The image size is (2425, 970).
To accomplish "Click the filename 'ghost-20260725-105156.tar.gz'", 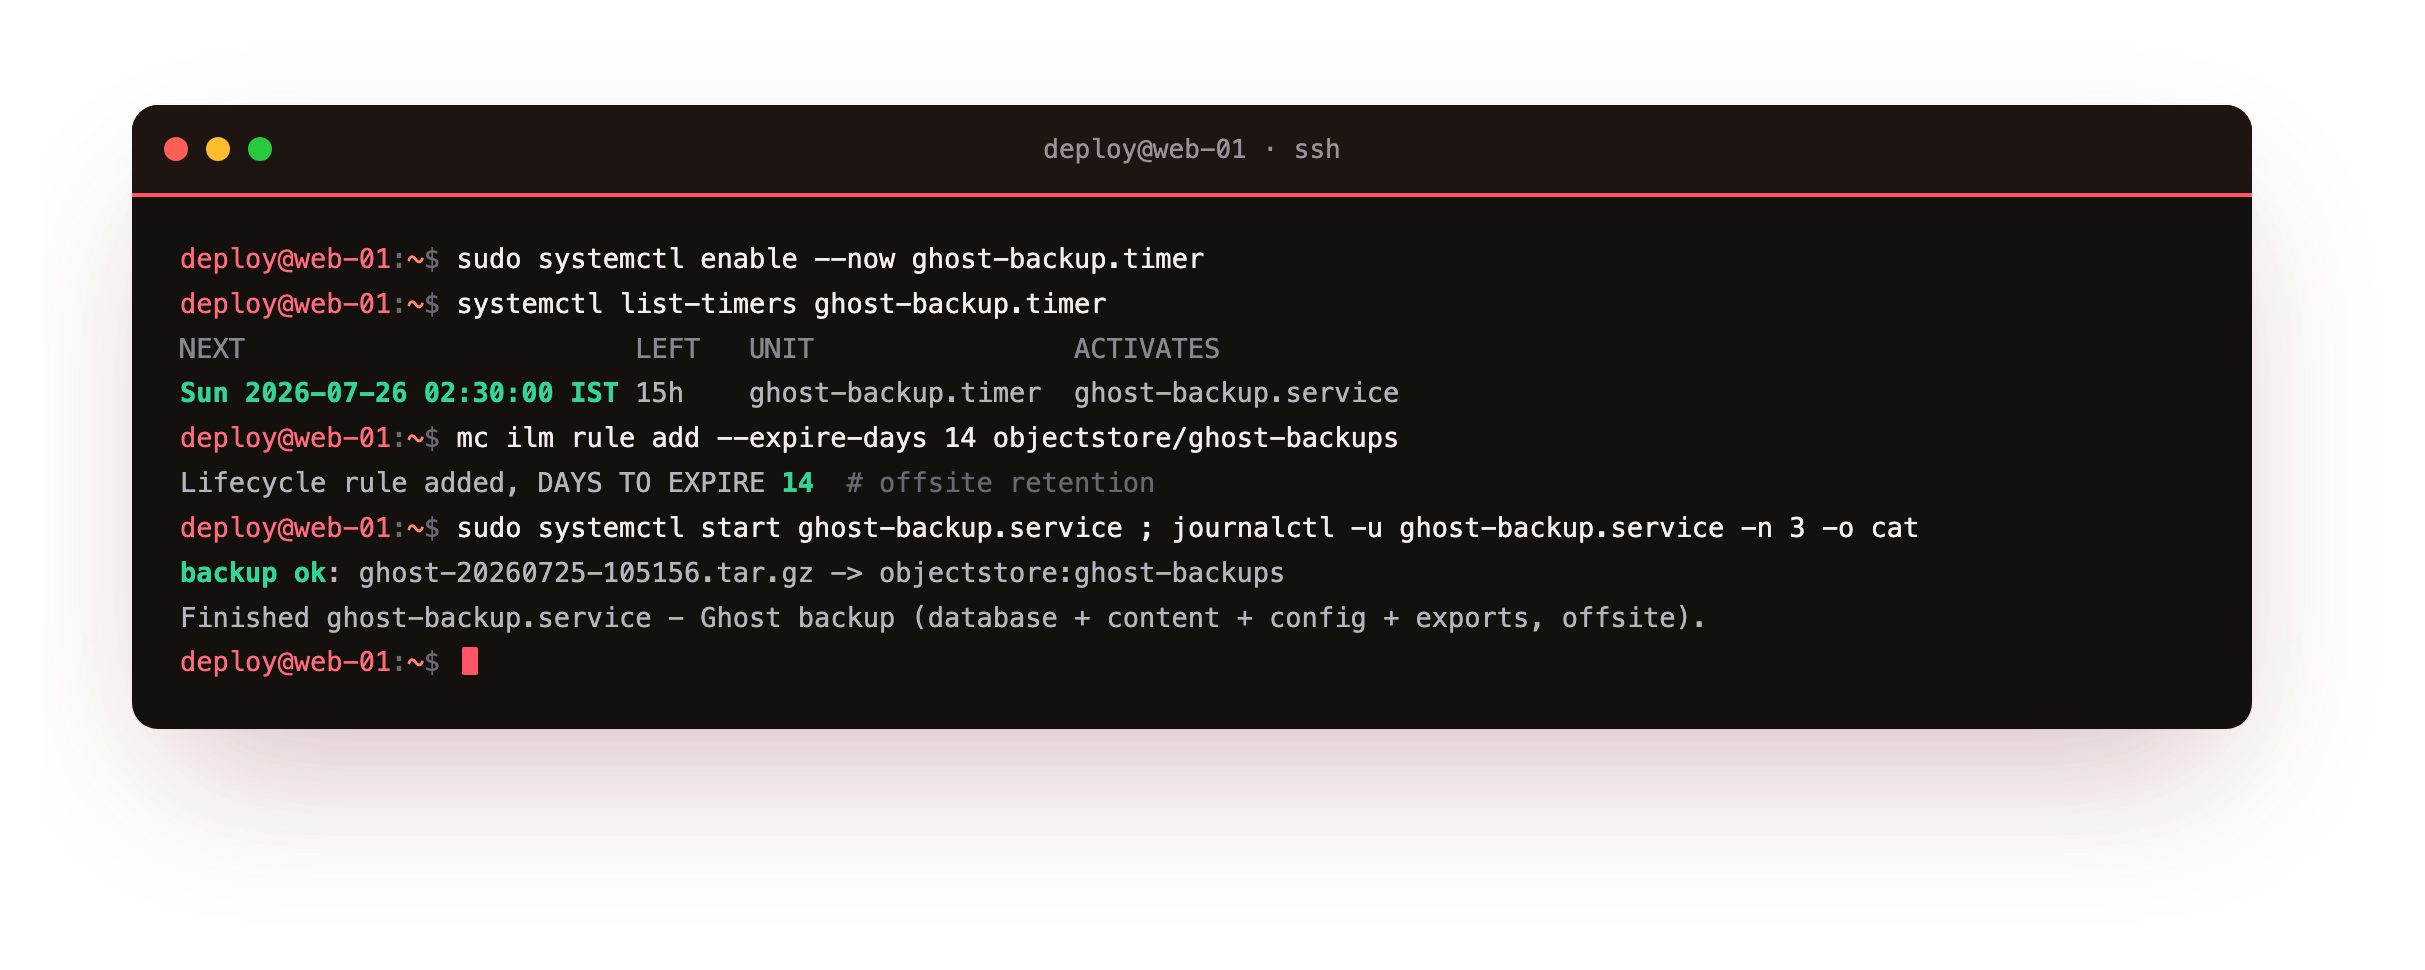I will (x=586, y=573).
